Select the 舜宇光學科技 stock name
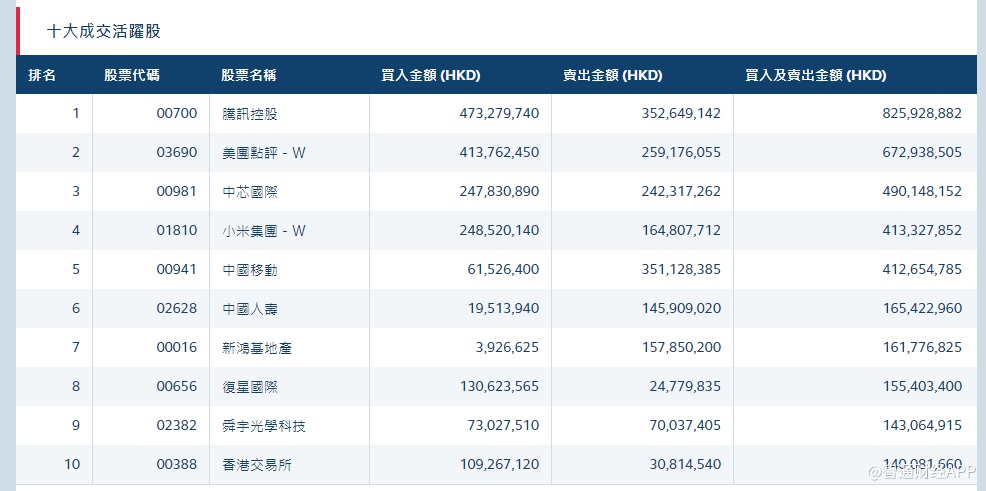Viewport: 986px width, 491px height. [x=263, y=426]
